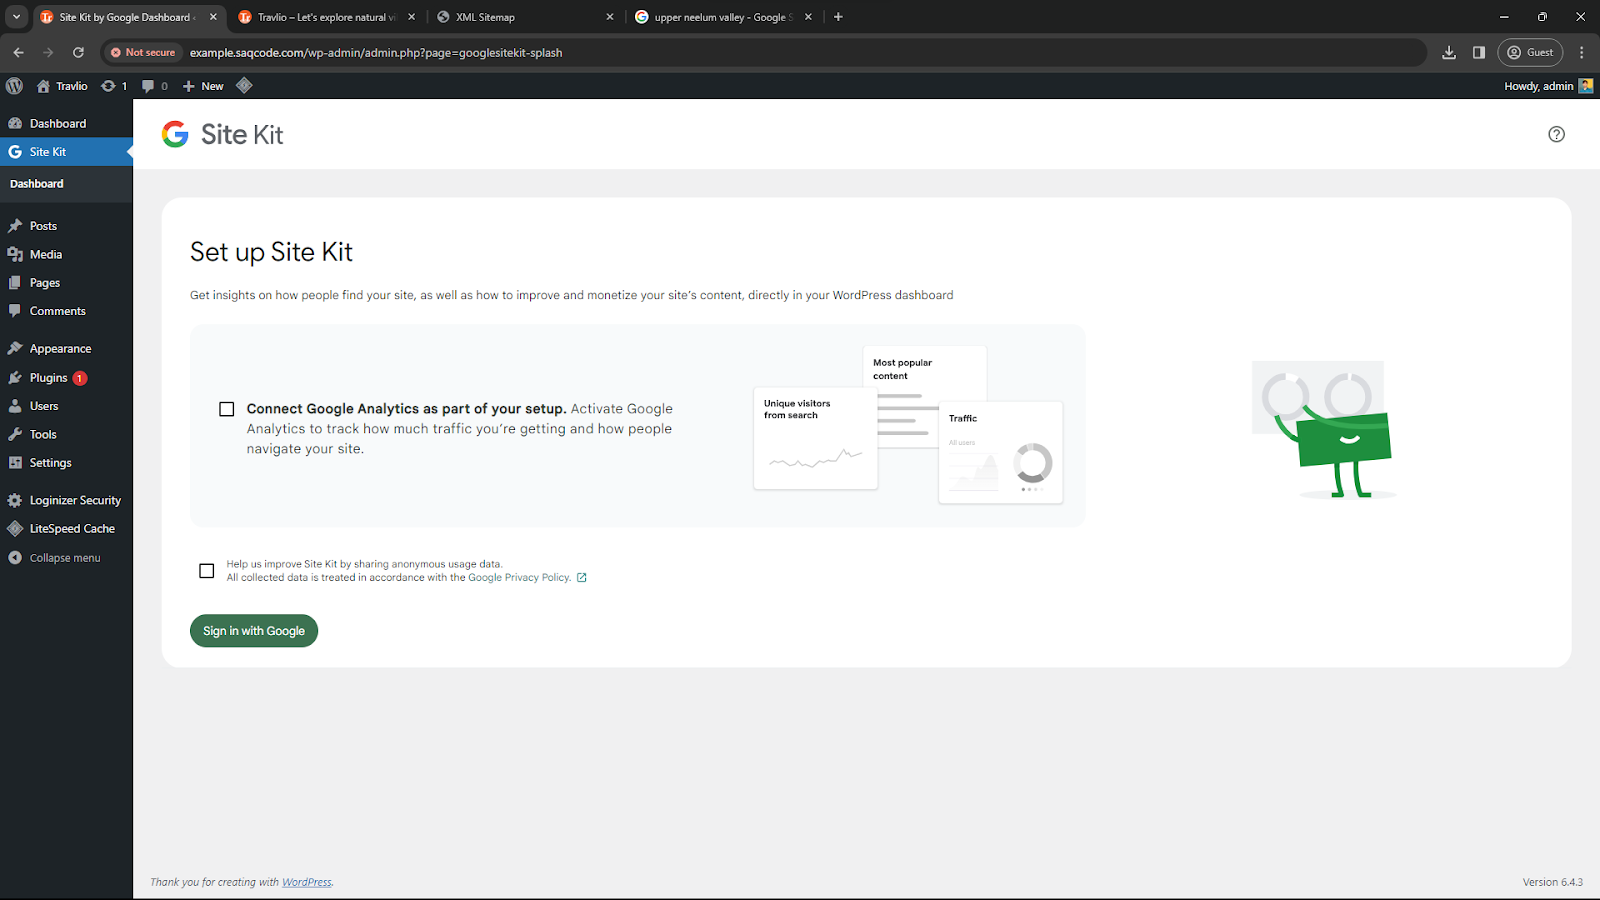Viewport: 1600px width, 900px height.
Task: Open the browser downloads icon
Action: click(x=1449, y=52)
